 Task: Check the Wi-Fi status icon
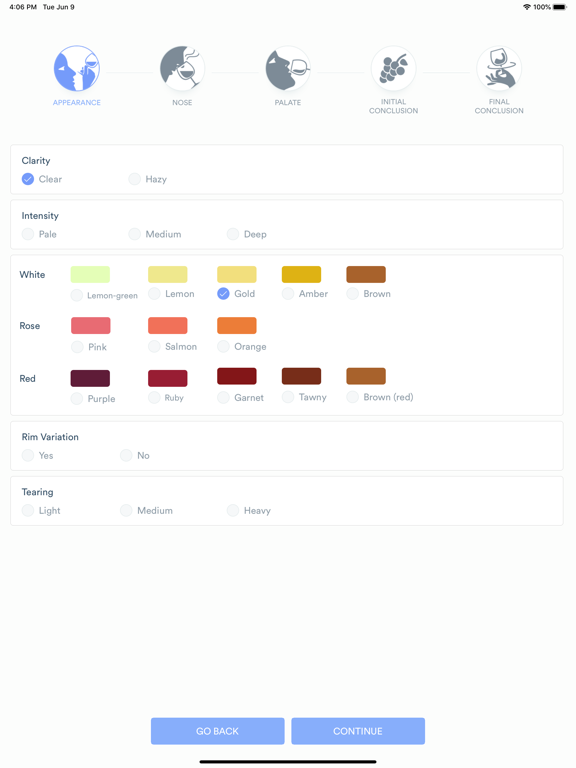click(x=527, y=7)
